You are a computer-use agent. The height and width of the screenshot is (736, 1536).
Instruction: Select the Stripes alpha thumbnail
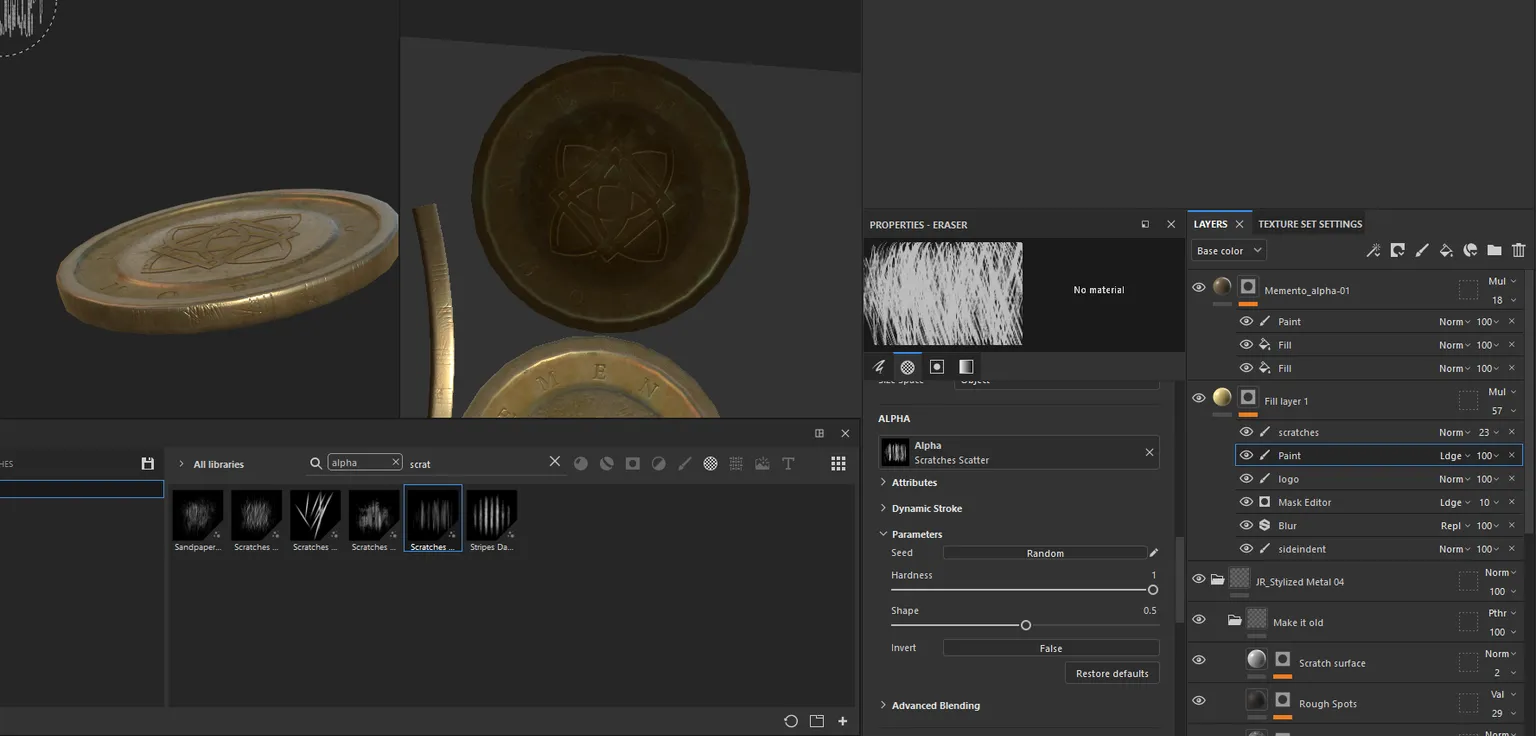click(x=491, y=520)
